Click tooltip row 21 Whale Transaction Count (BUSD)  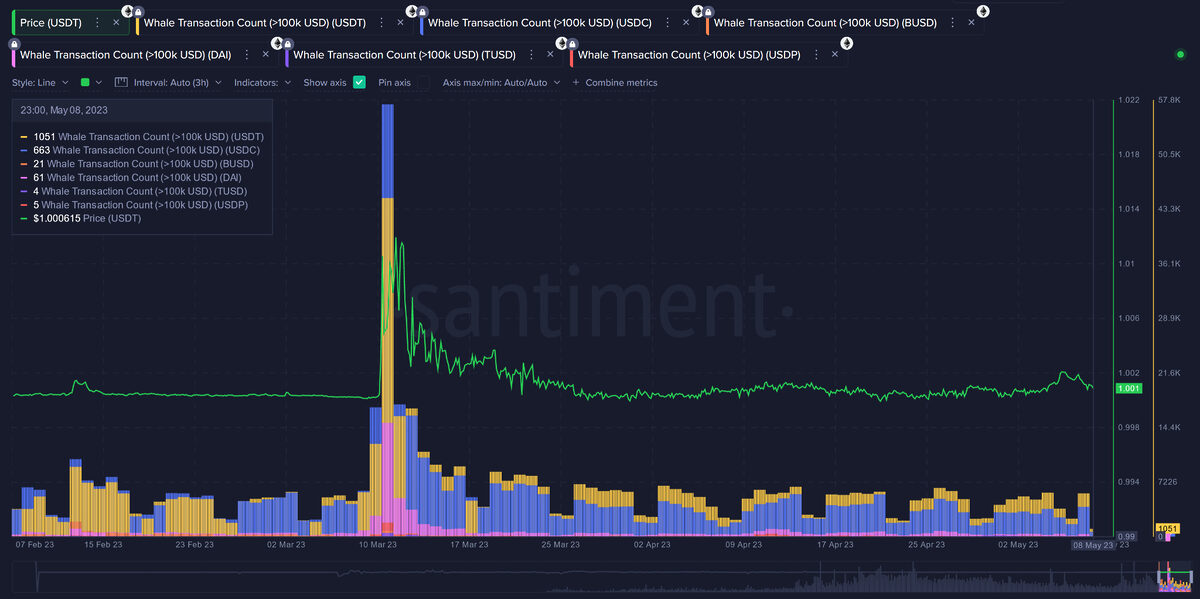pos(136,163)
